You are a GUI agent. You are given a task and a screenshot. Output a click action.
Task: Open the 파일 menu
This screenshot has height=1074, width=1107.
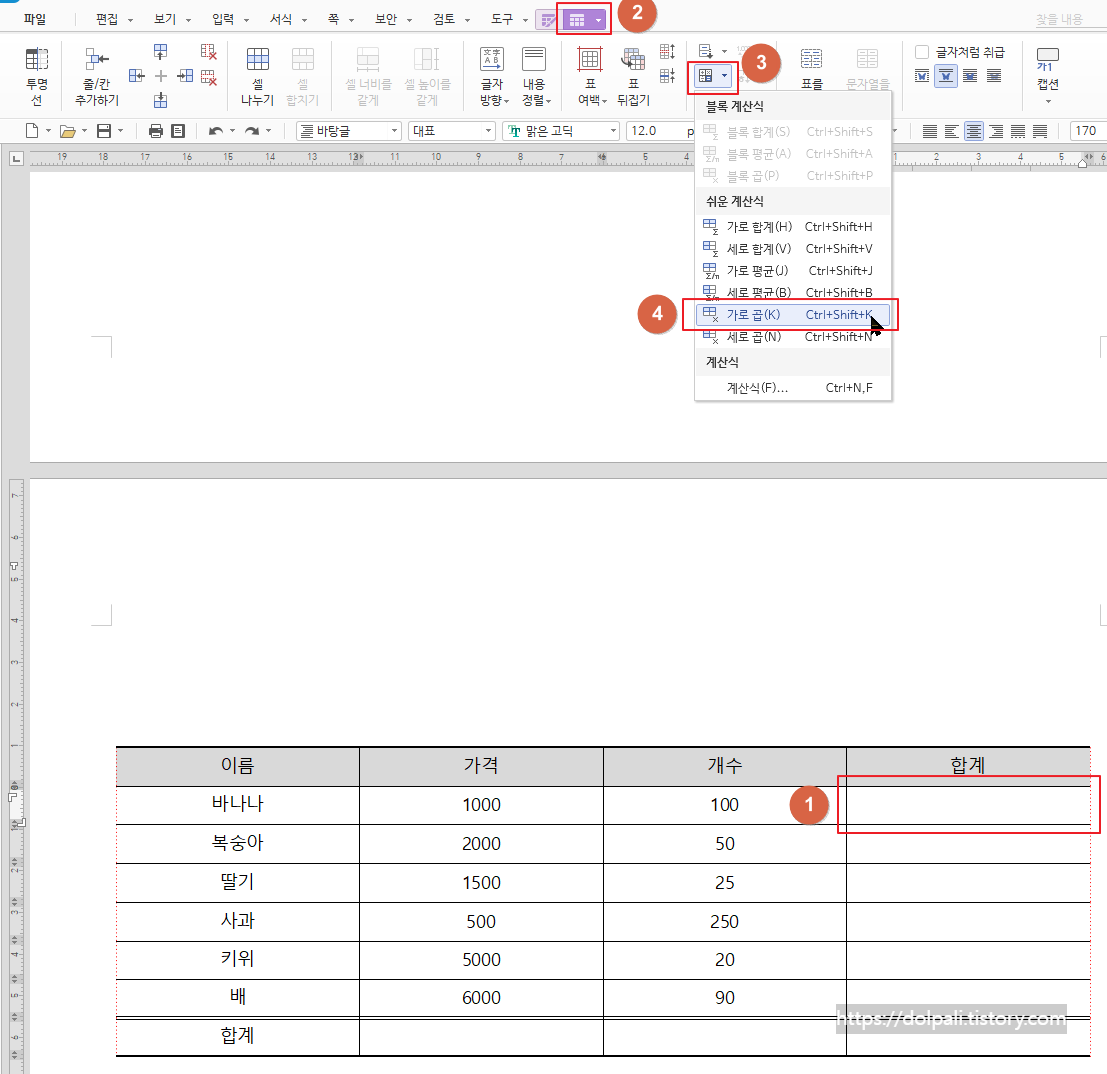pos(34,19)
